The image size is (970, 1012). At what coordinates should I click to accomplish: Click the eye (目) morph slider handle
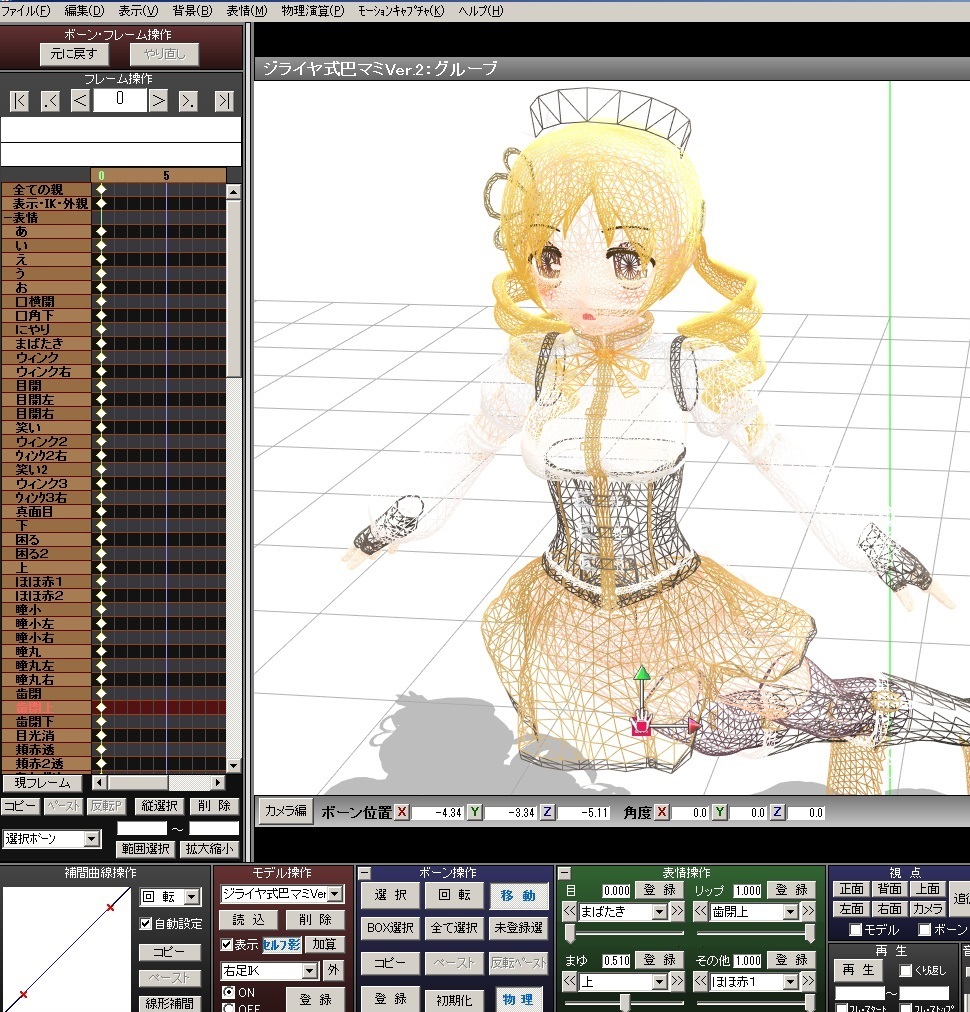click(570, 933)
